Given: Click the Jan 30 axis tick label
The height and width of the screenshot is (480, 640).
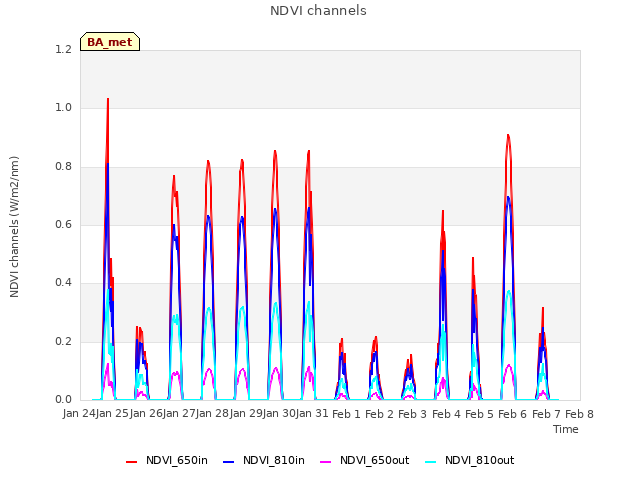Looking at the screenshot, I should (x=280, y=414).
